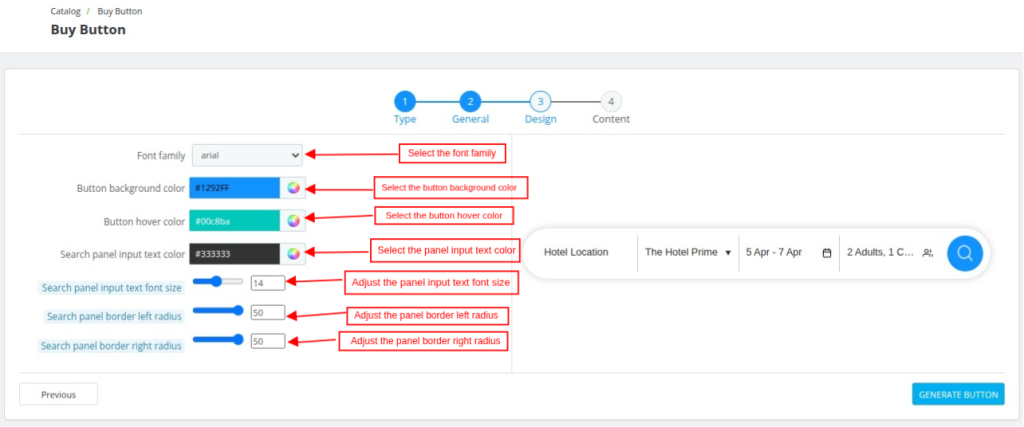
Task: Click the left radius value field
Action: click(268, 312)
